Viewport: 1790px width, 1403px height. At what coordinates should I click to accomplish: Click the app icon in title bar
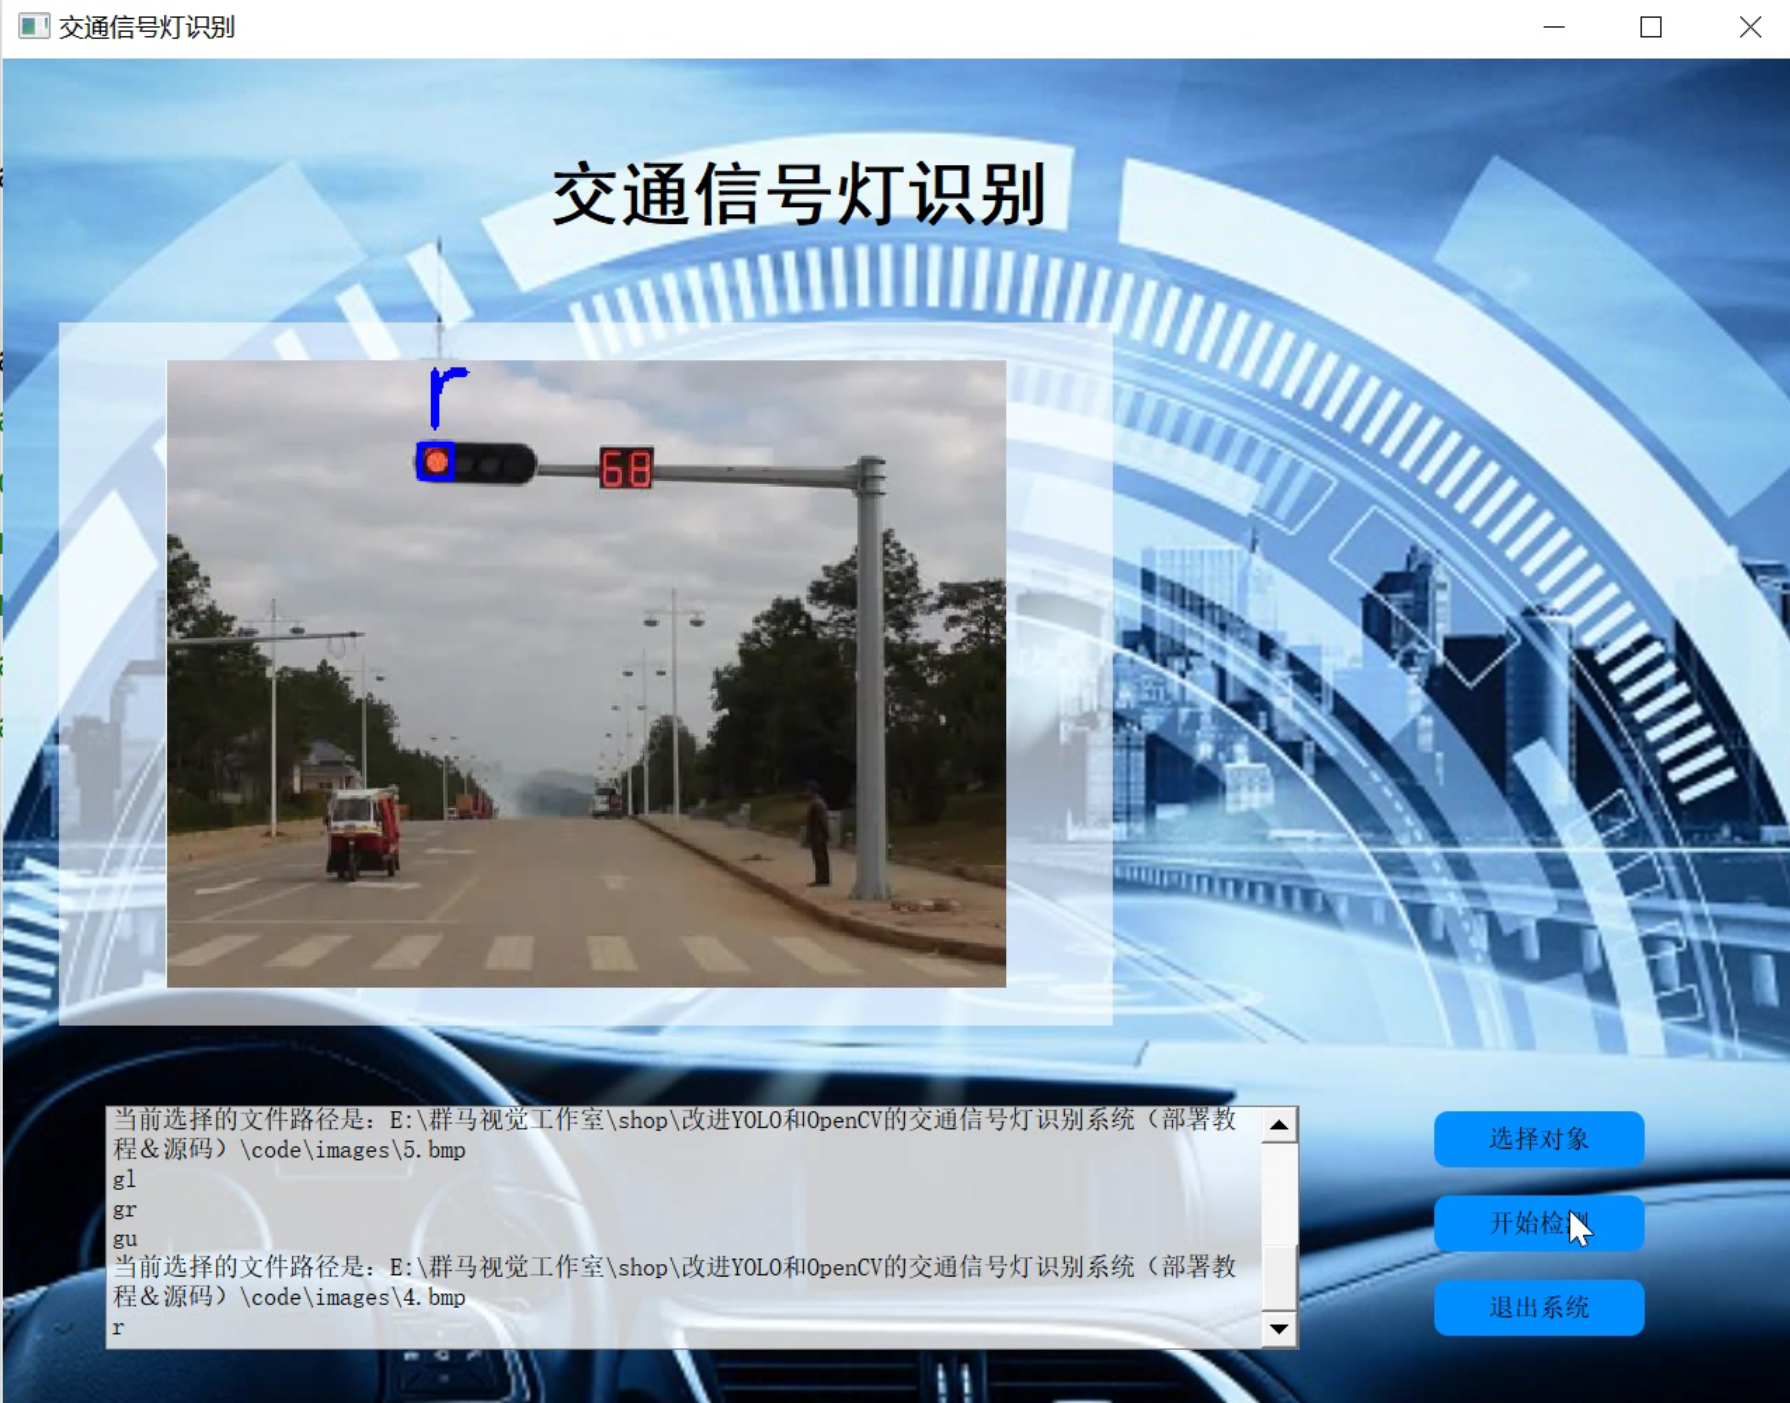pos(34,27)
